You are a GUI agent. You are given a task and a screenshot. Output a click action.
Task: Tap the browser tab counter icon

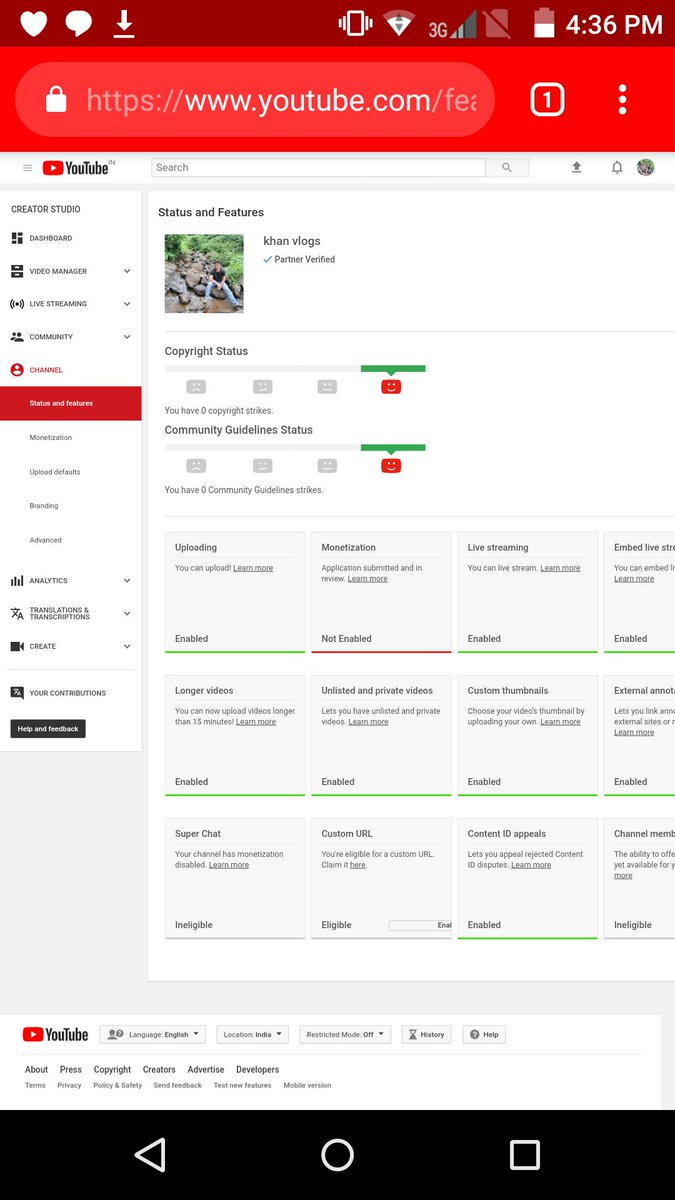coord(547,99)
